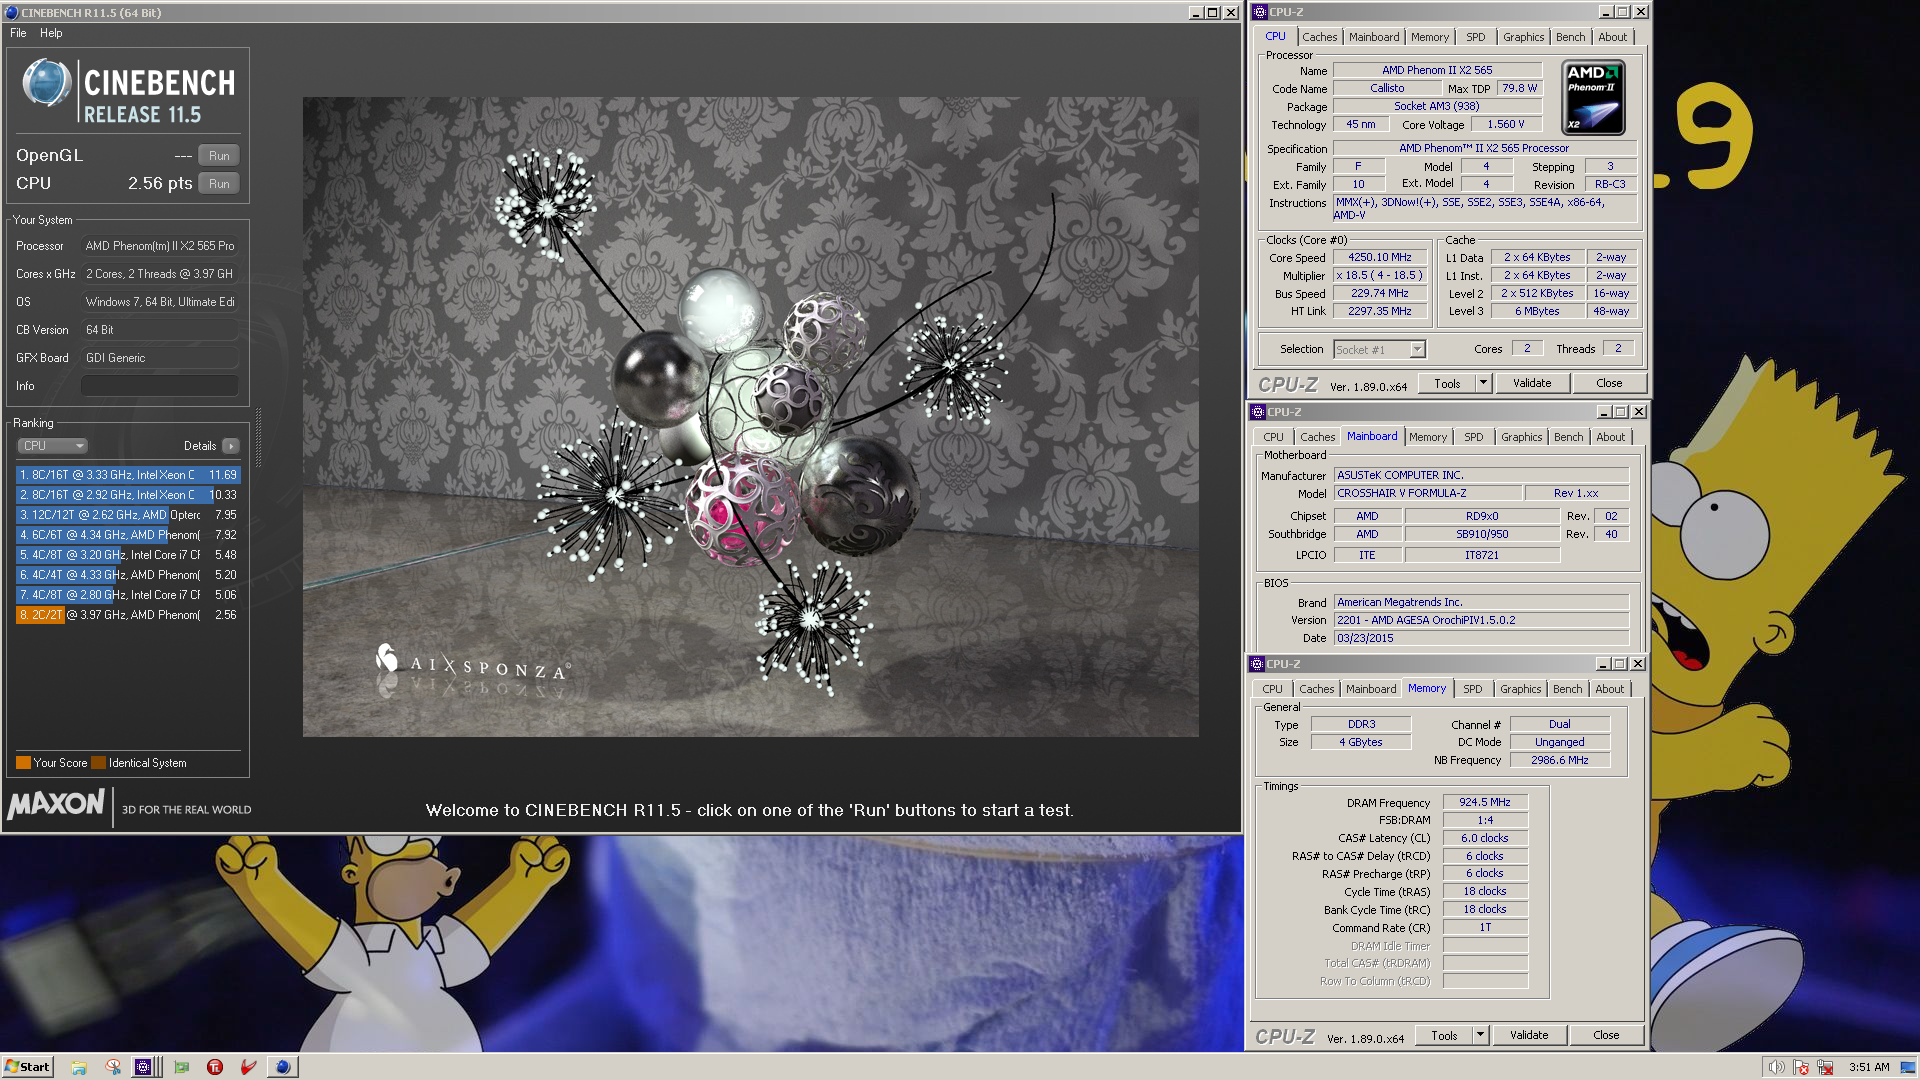This screenshot has height=1080, width=1920.
Task: Click the AMD Phenom II processor logo
Action: tap(1593, 98)
